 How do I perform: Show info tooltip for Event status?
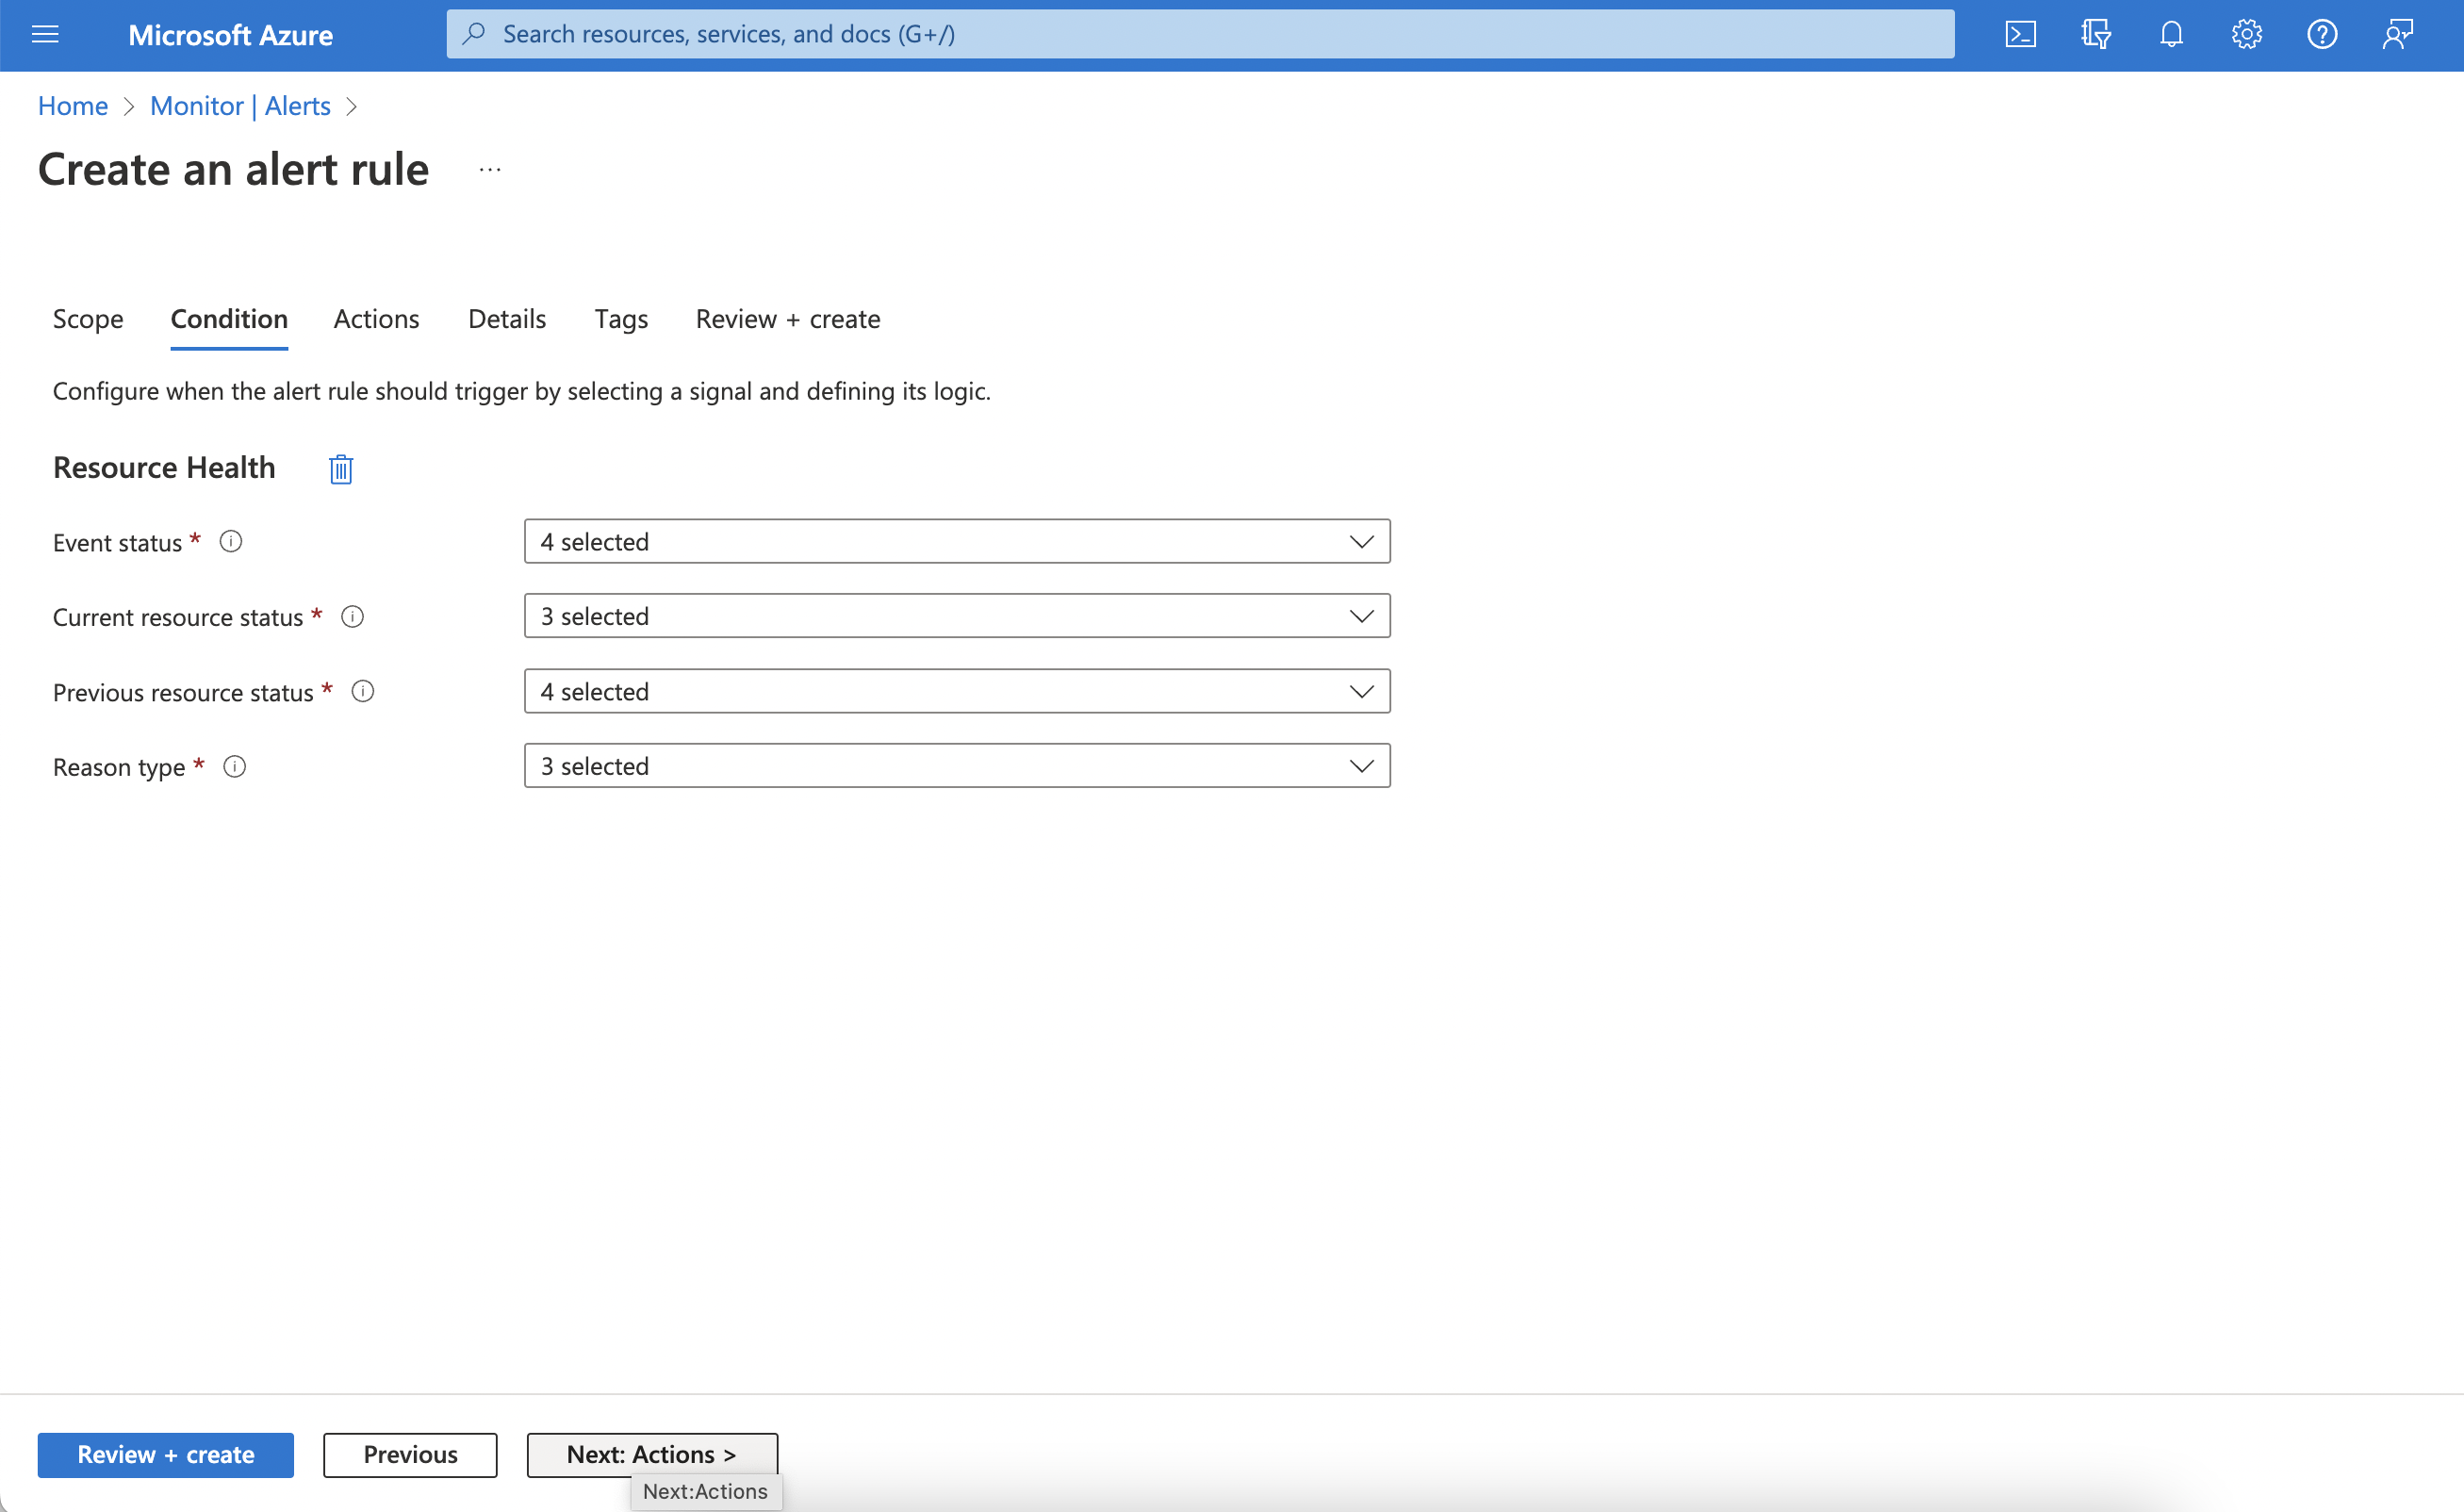(231, 542)
